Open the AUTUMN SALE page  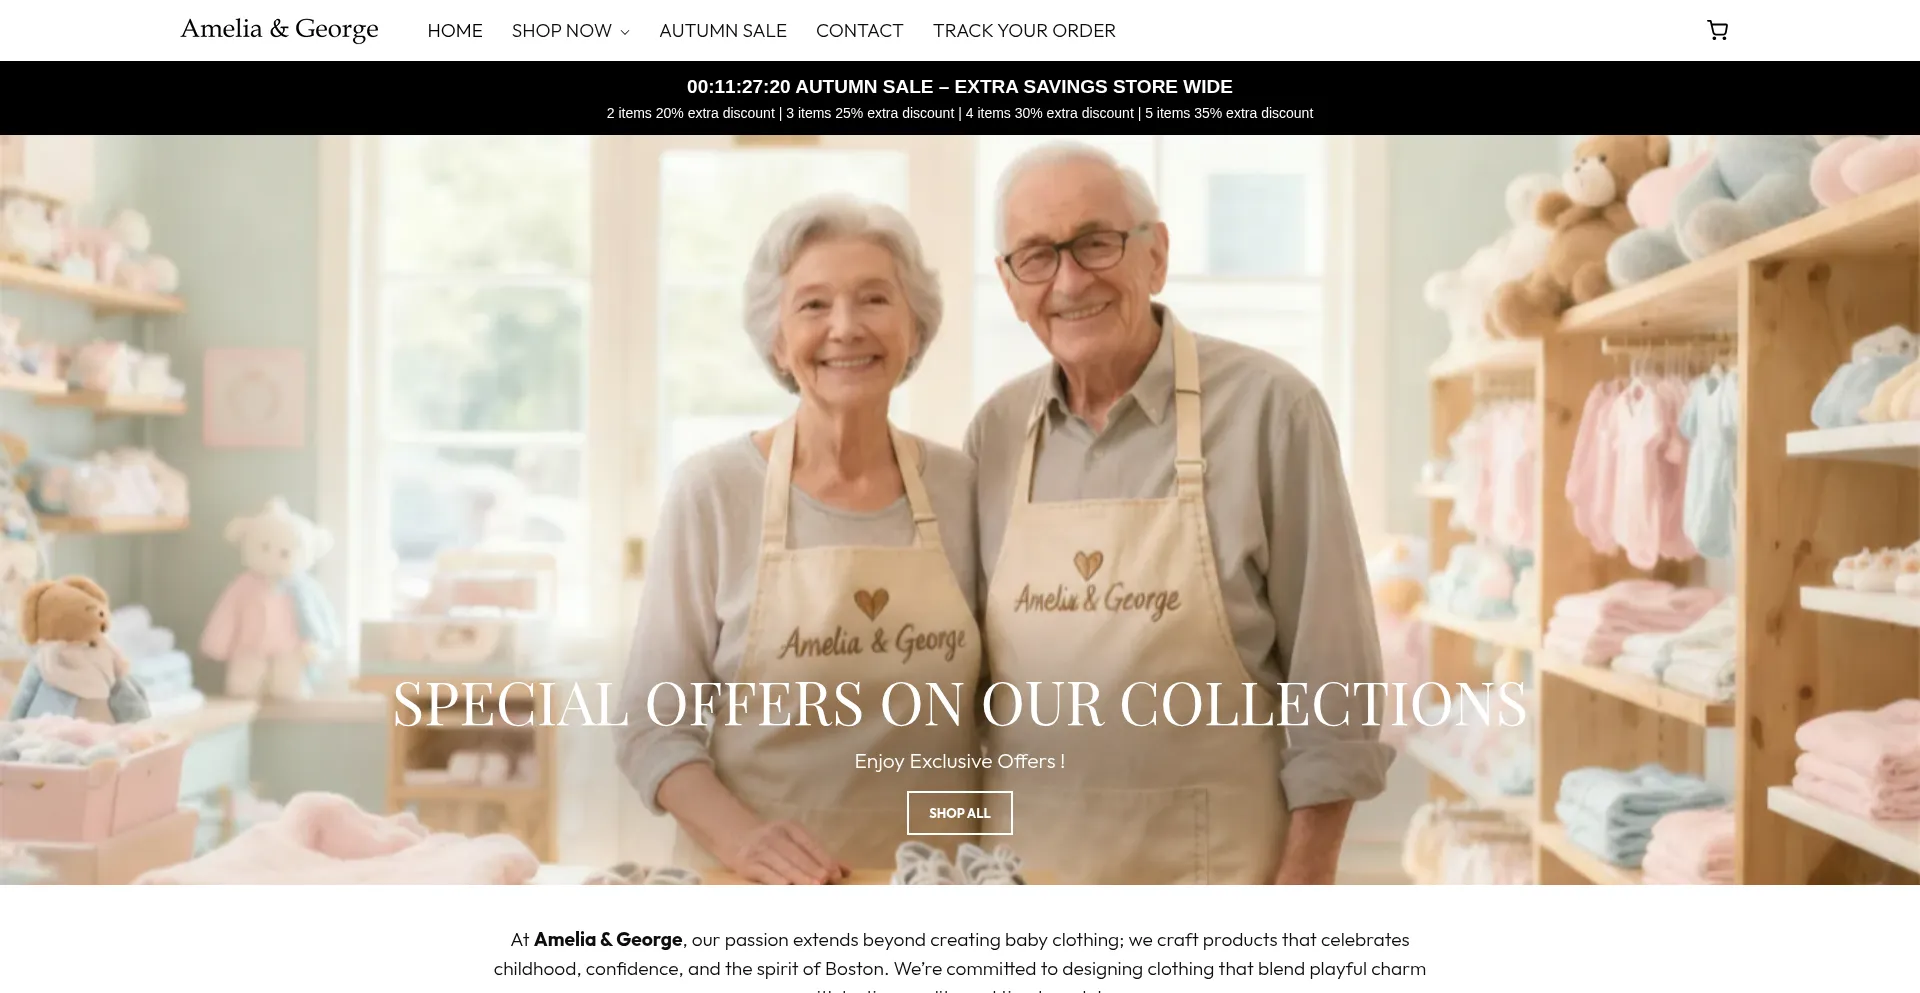(x=723, y=31)
